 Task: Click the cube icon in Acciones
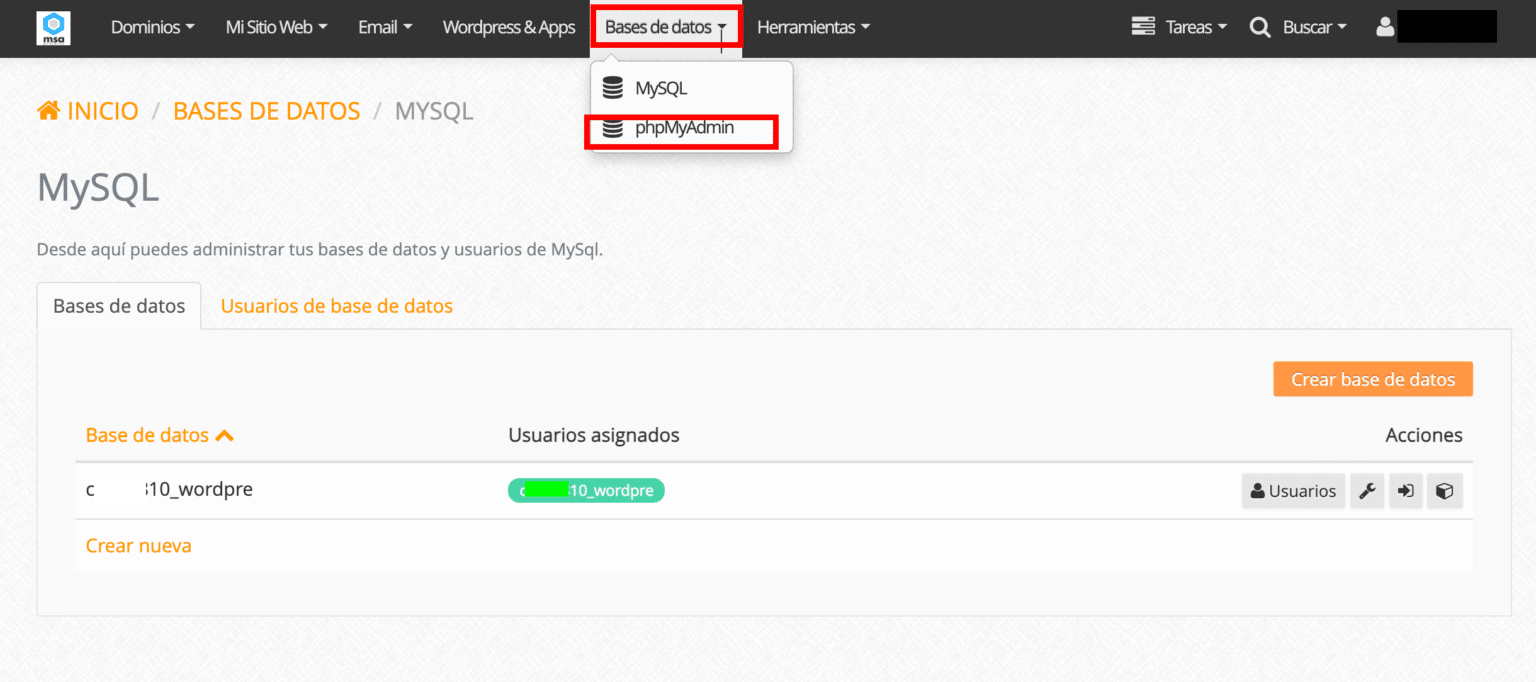(1444, 490)
